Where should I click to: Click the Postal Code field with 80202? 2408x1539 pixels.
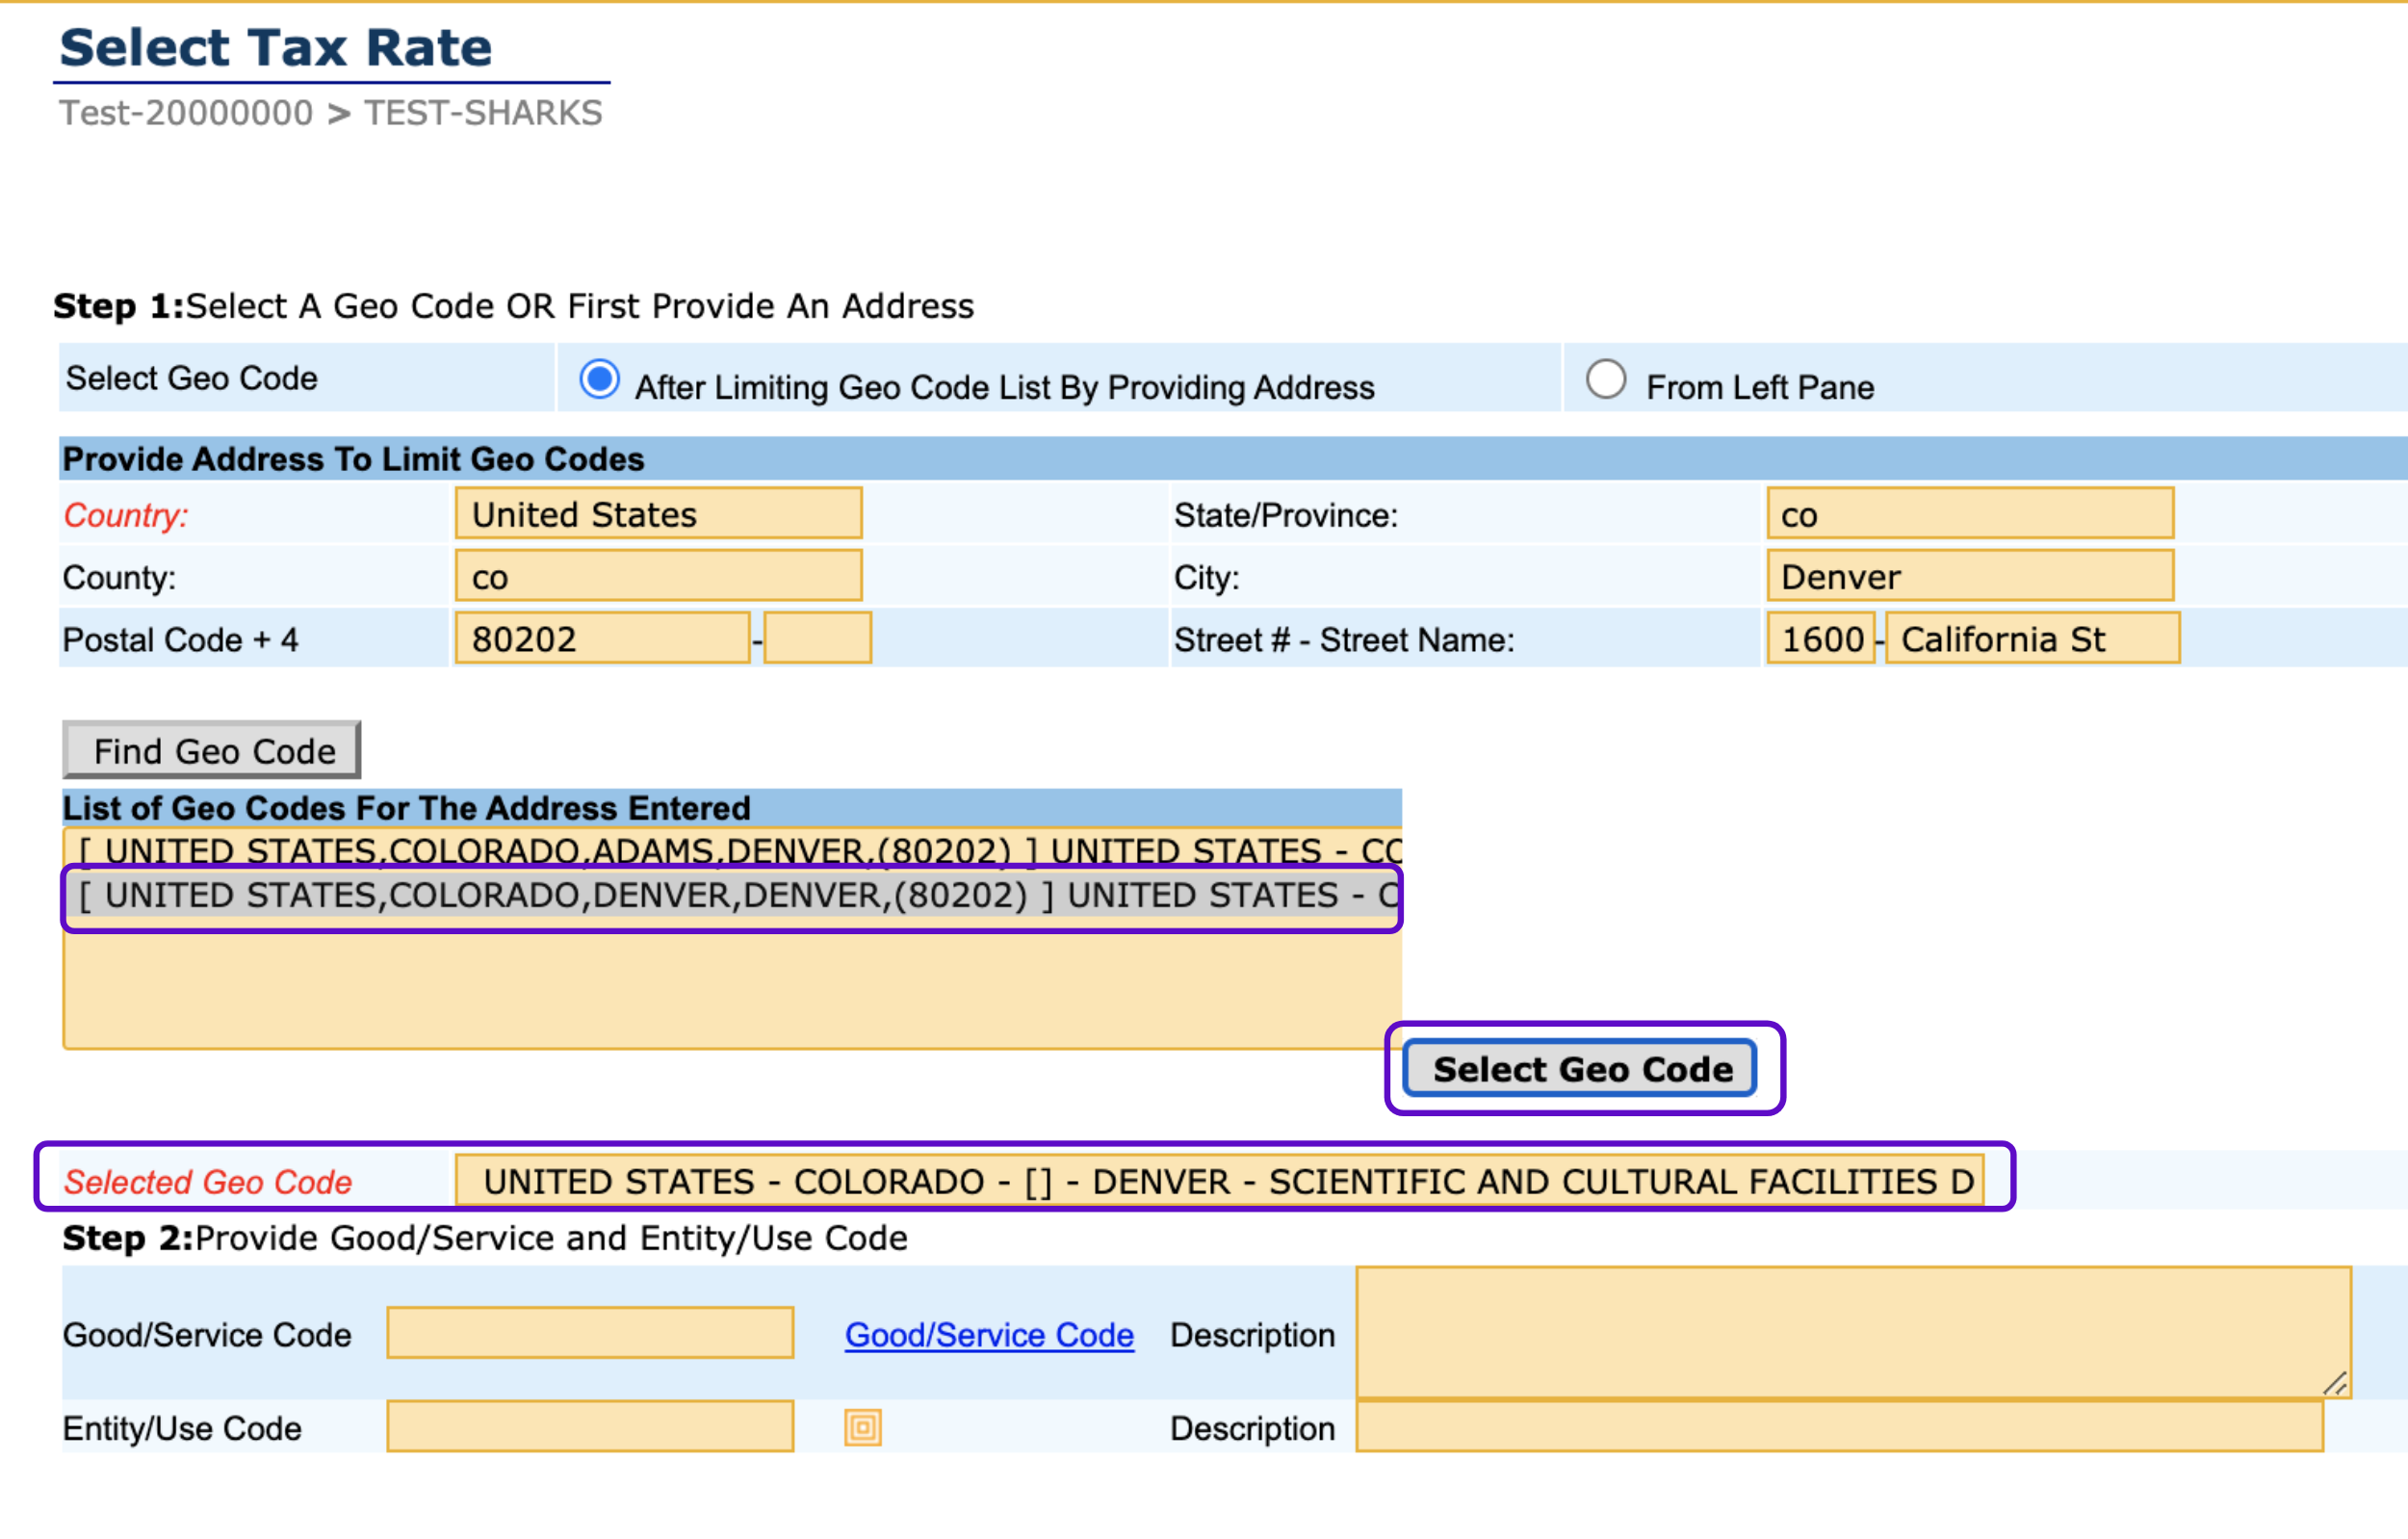602,639
